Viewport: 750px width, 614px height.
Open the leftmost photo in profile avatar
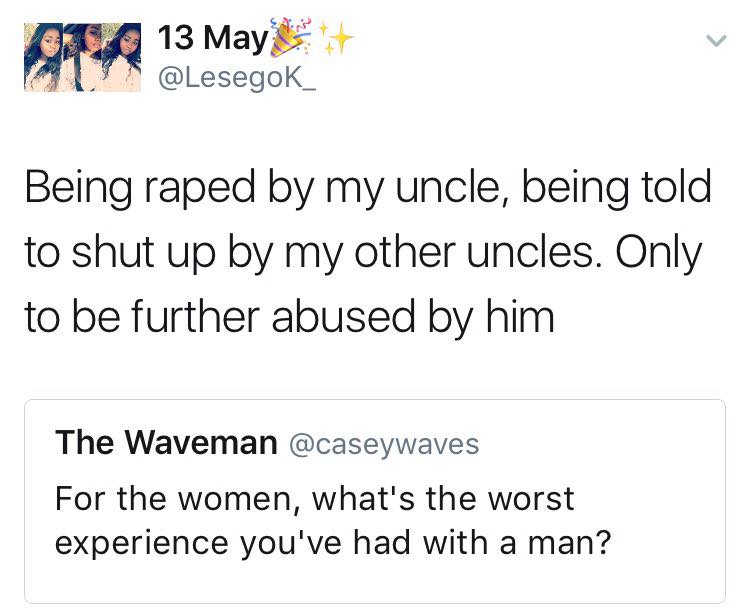point(44,57)
